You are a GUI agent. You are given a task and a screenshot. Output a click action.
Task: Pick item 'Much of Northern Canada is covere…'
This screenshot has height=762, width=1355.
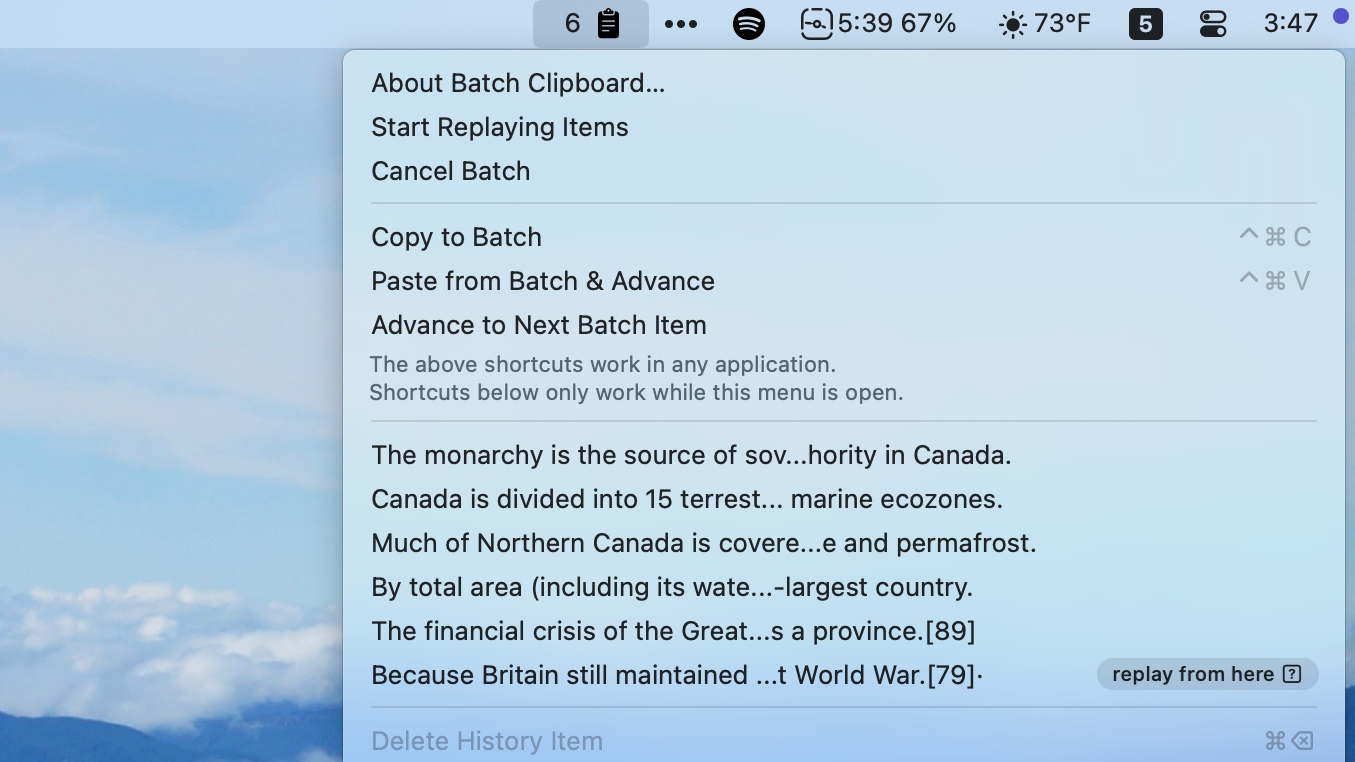point(844,543)
